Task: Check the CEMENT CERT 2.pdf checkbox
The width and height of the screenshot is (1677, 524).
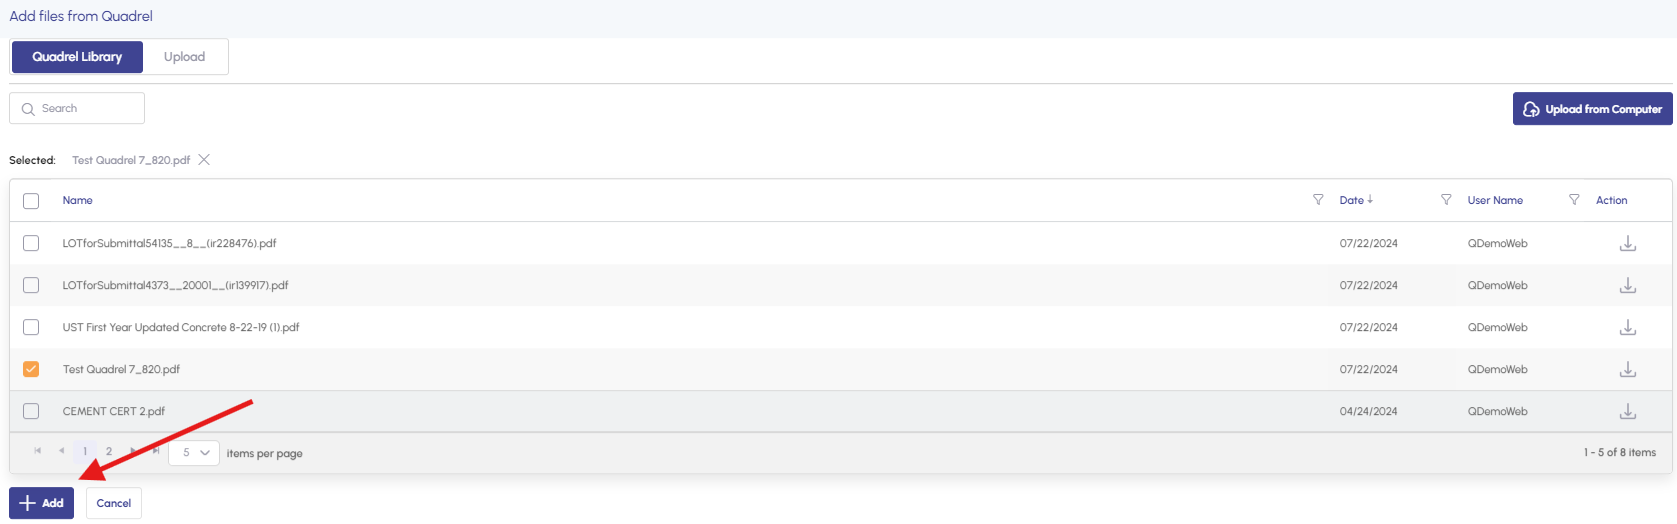Action: coord(31,411)
